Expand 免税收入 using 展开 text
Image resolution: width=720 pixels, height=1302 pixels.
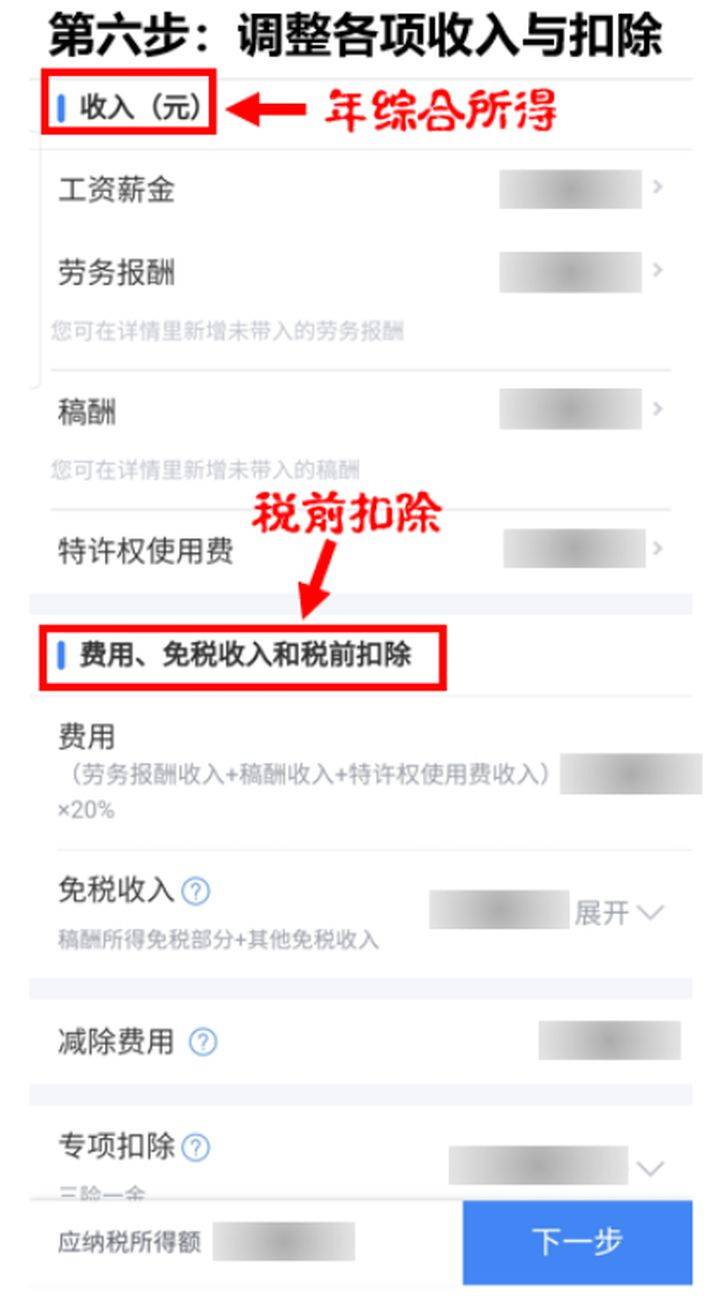(602, 912)
